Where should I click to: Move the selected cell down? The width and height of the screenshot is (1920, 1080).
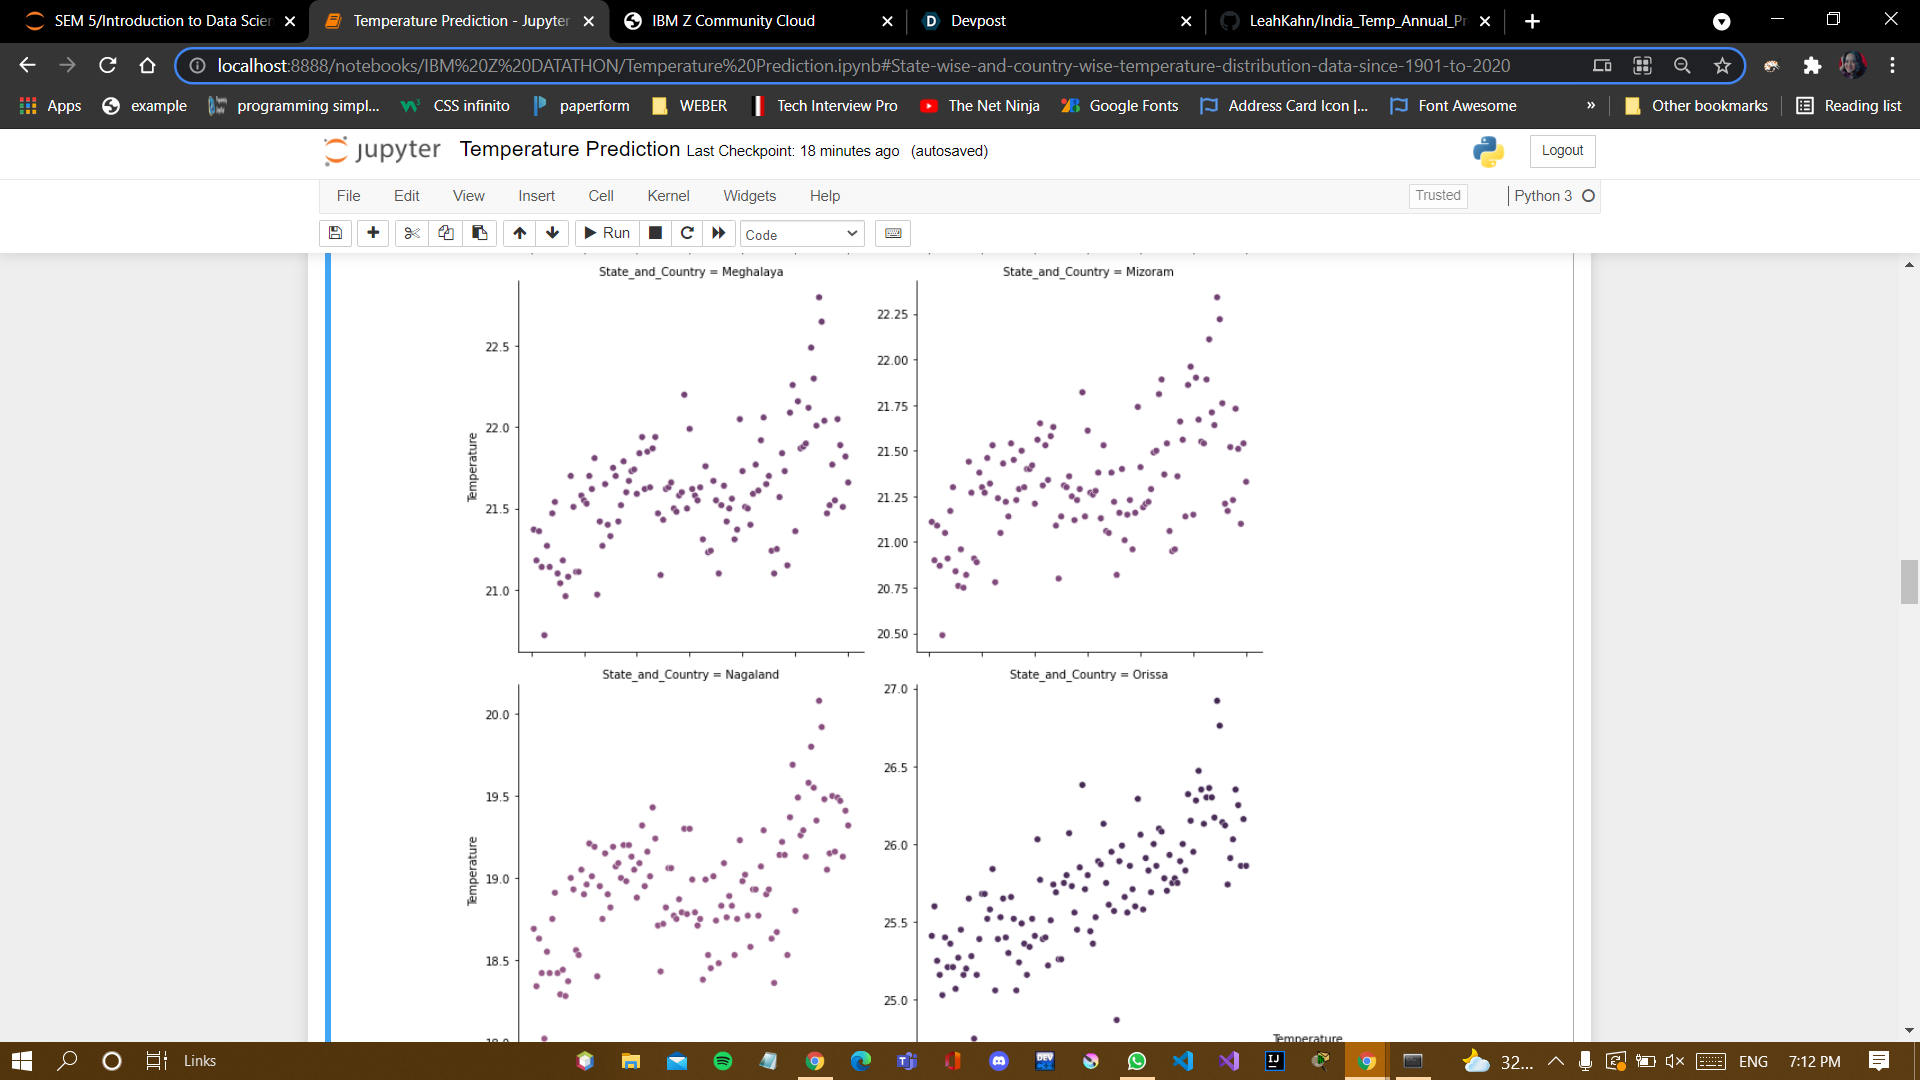[x=552, y=233]
